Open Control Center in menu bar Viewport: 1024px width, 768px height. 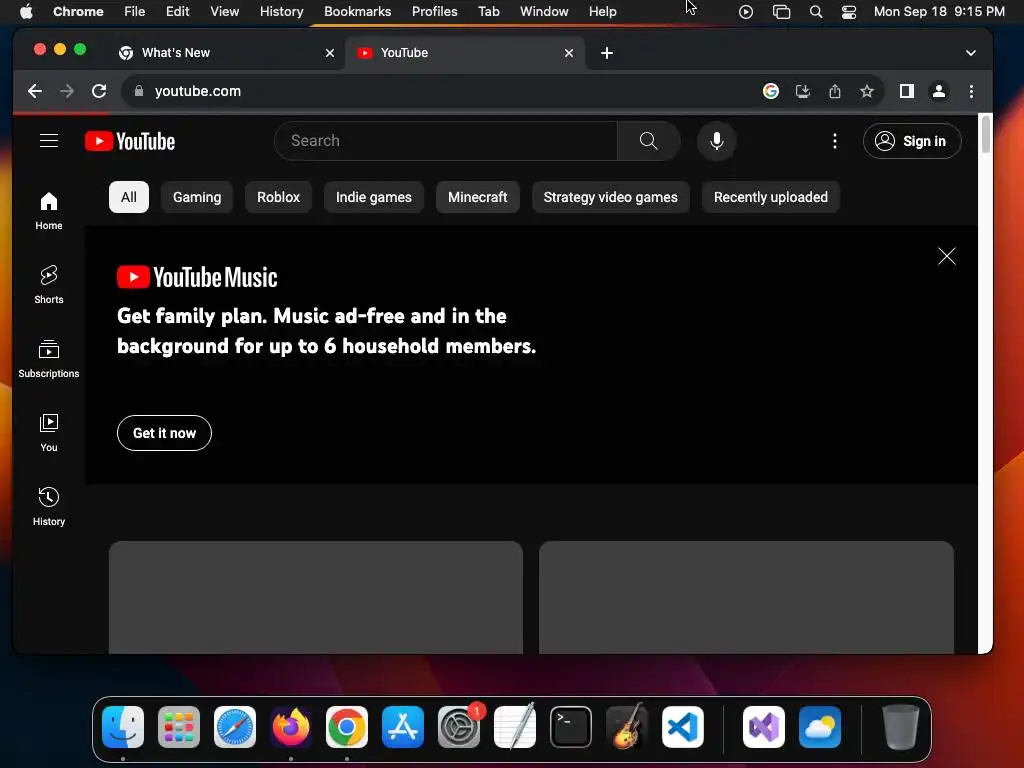[848, 12]
